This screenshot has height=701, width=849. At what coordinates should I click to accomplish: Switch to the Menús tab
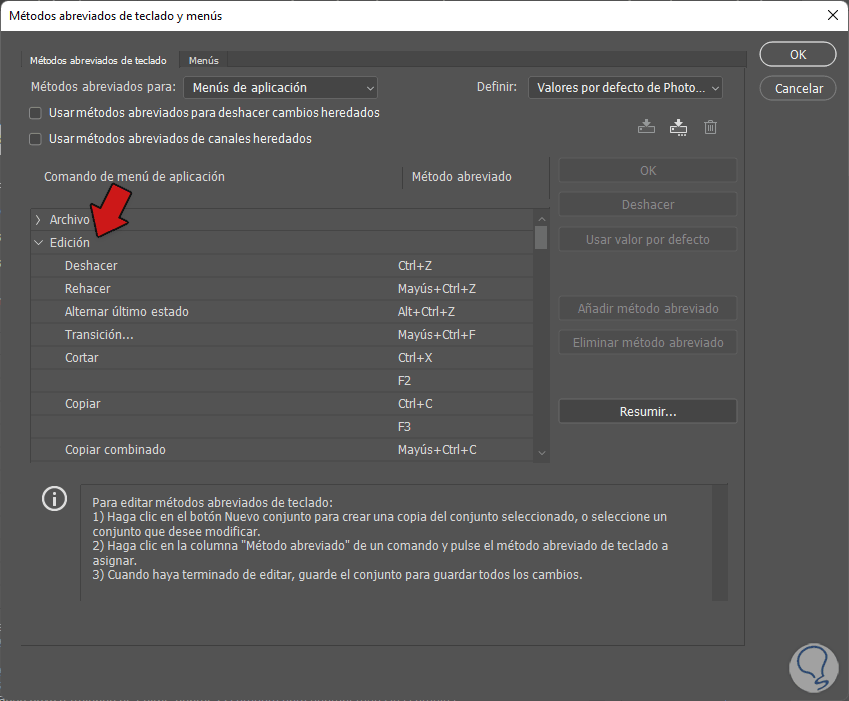tap(204, 61)
